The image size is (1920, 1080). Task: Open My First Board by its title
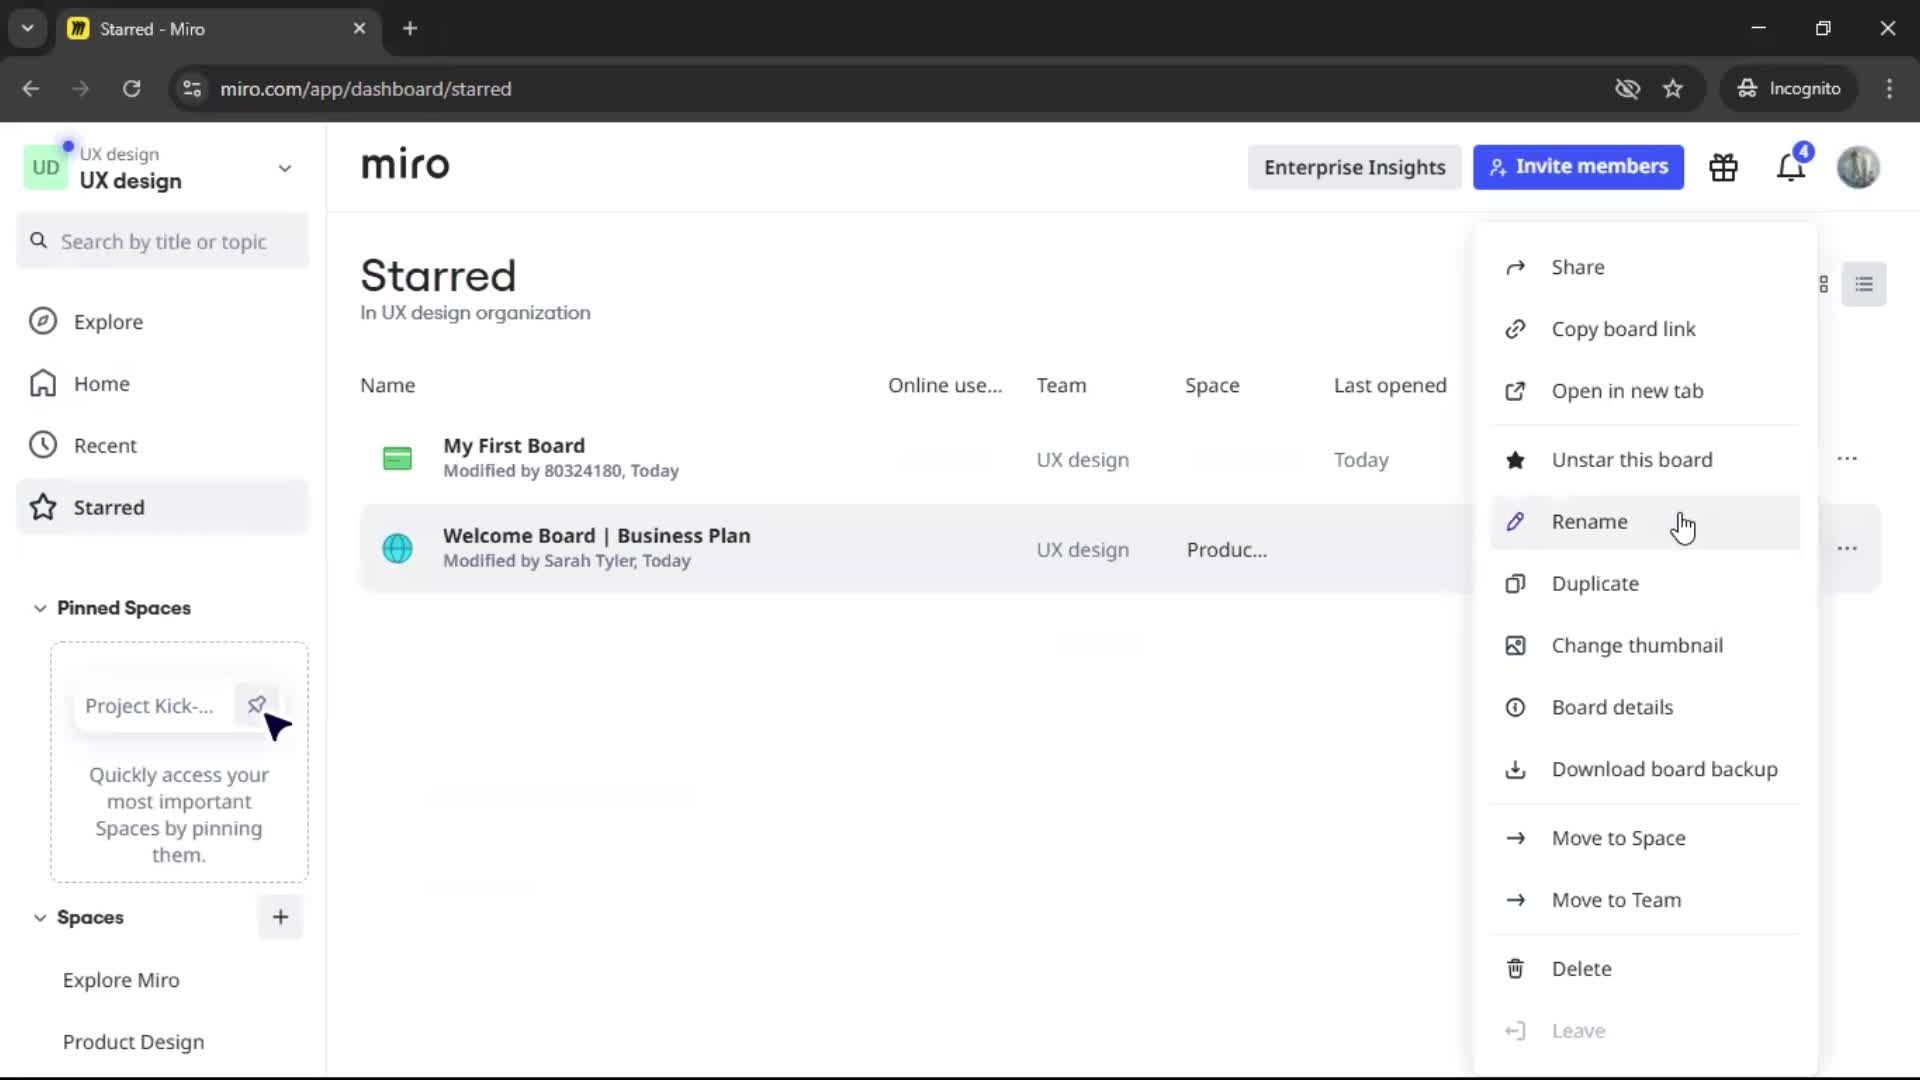click(514, 446)
